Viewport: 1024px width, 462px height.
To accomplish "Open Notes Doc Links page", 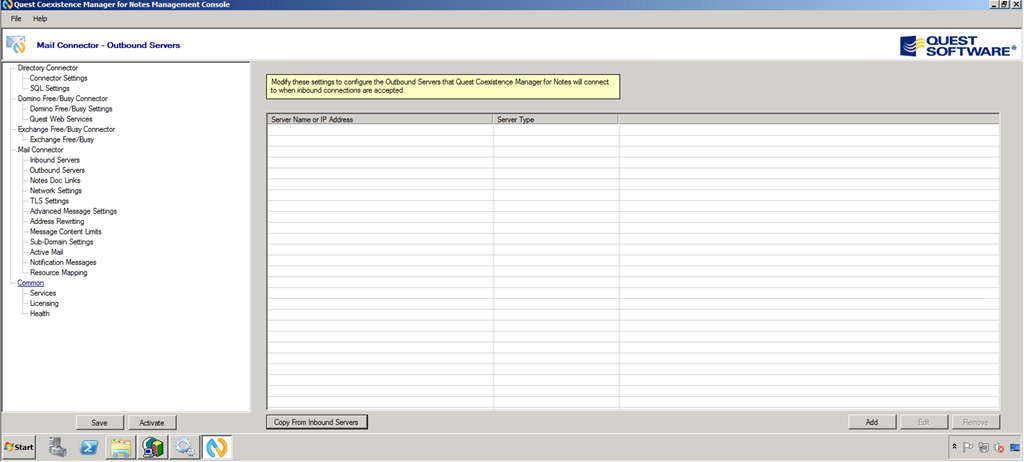I will point(55,180).
